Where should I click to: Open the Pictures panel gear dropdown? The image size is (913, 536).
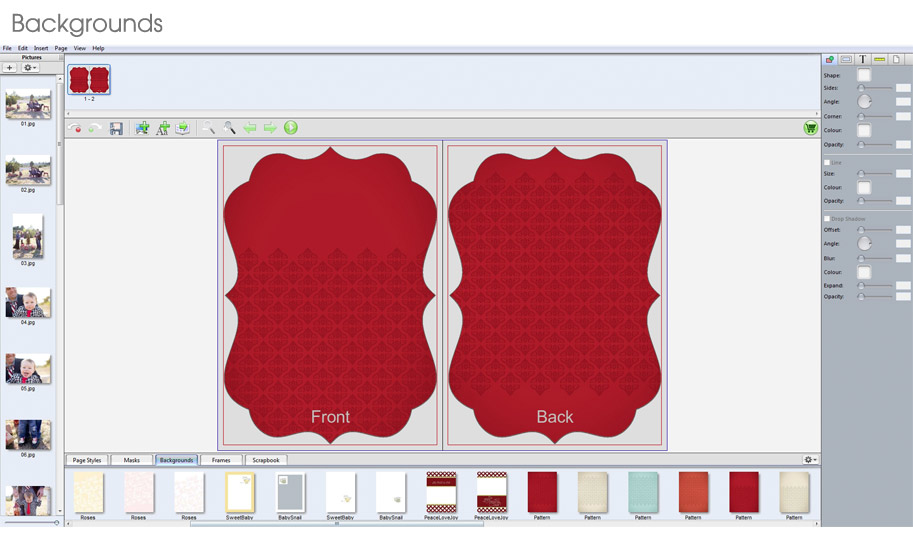(x=30, y=68)
